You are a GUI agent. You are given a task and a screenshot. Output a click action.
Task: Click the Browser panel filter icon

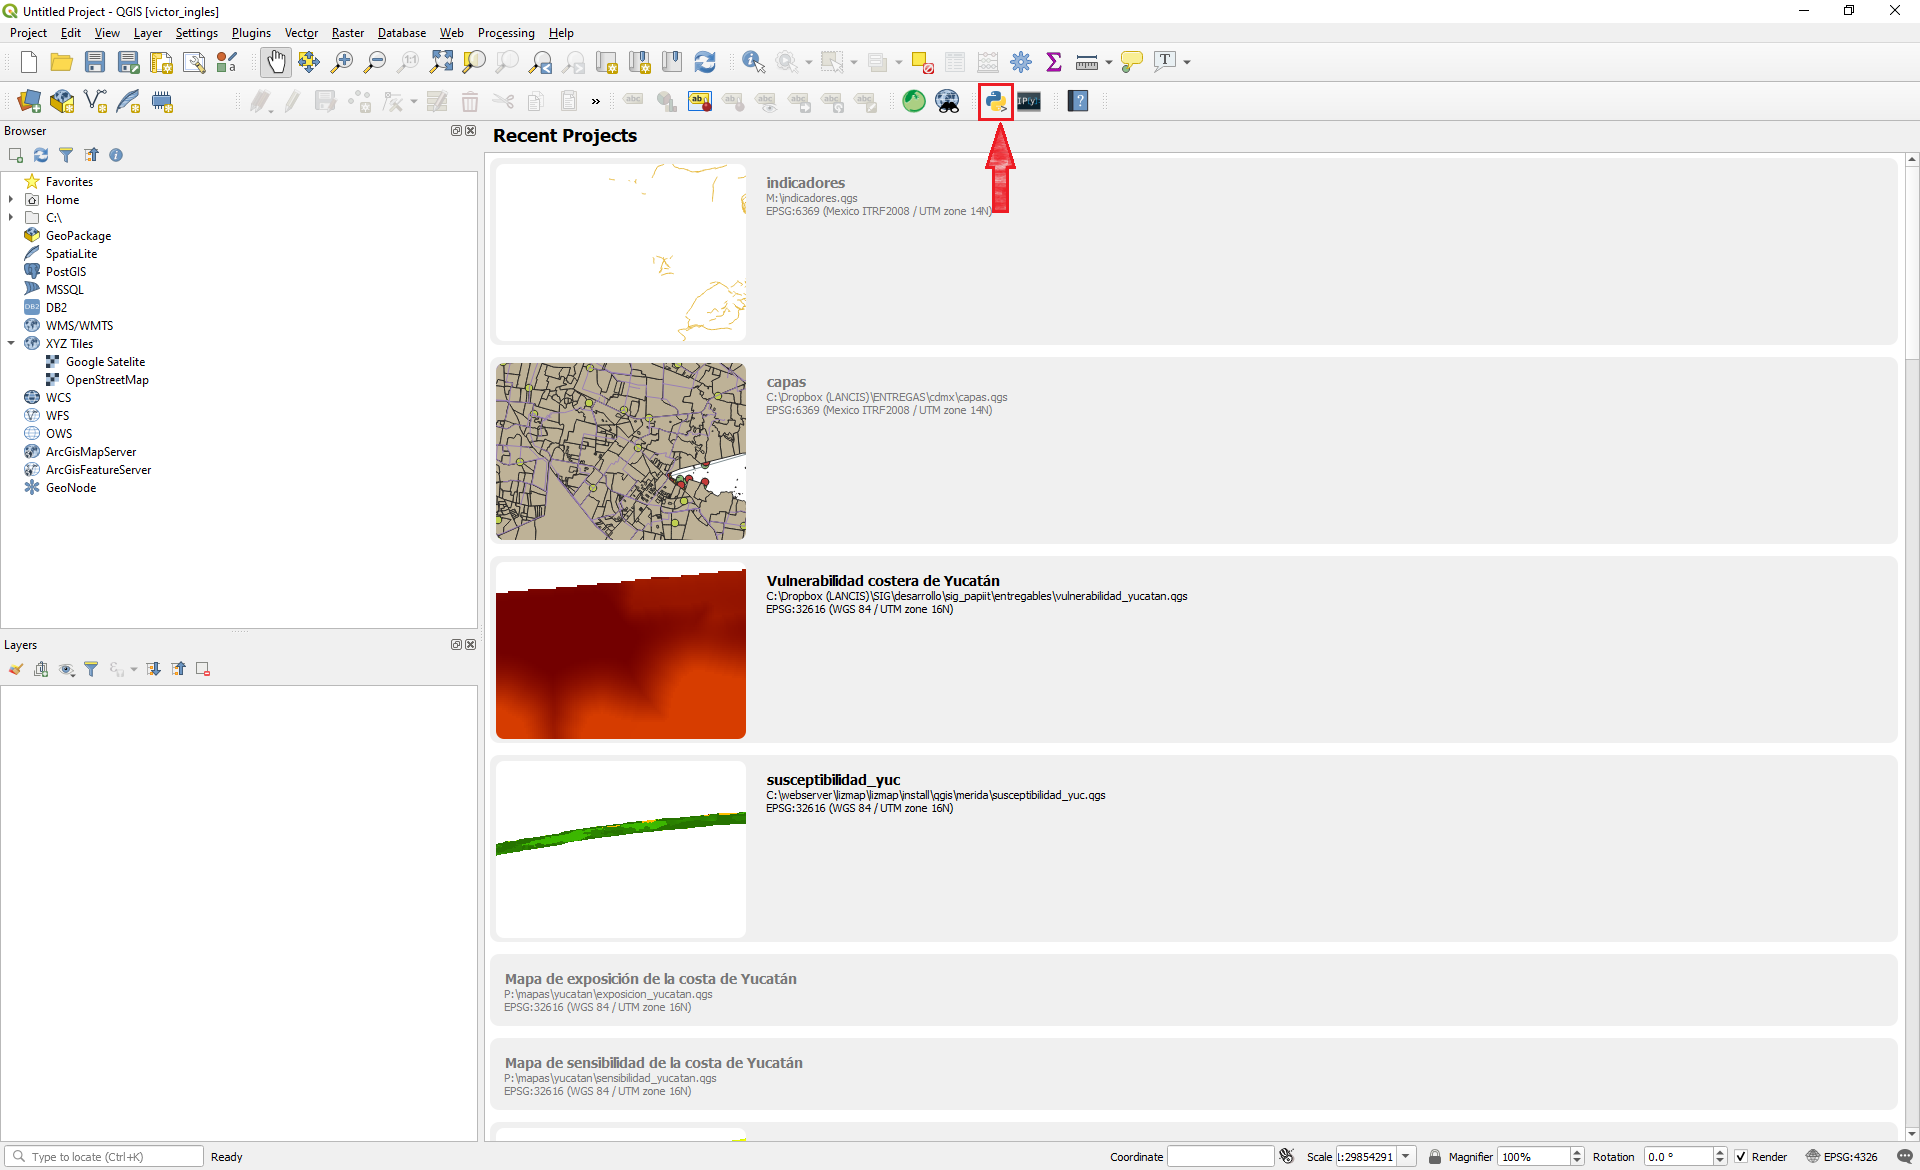pyautogui.click(x=66, y=155)
